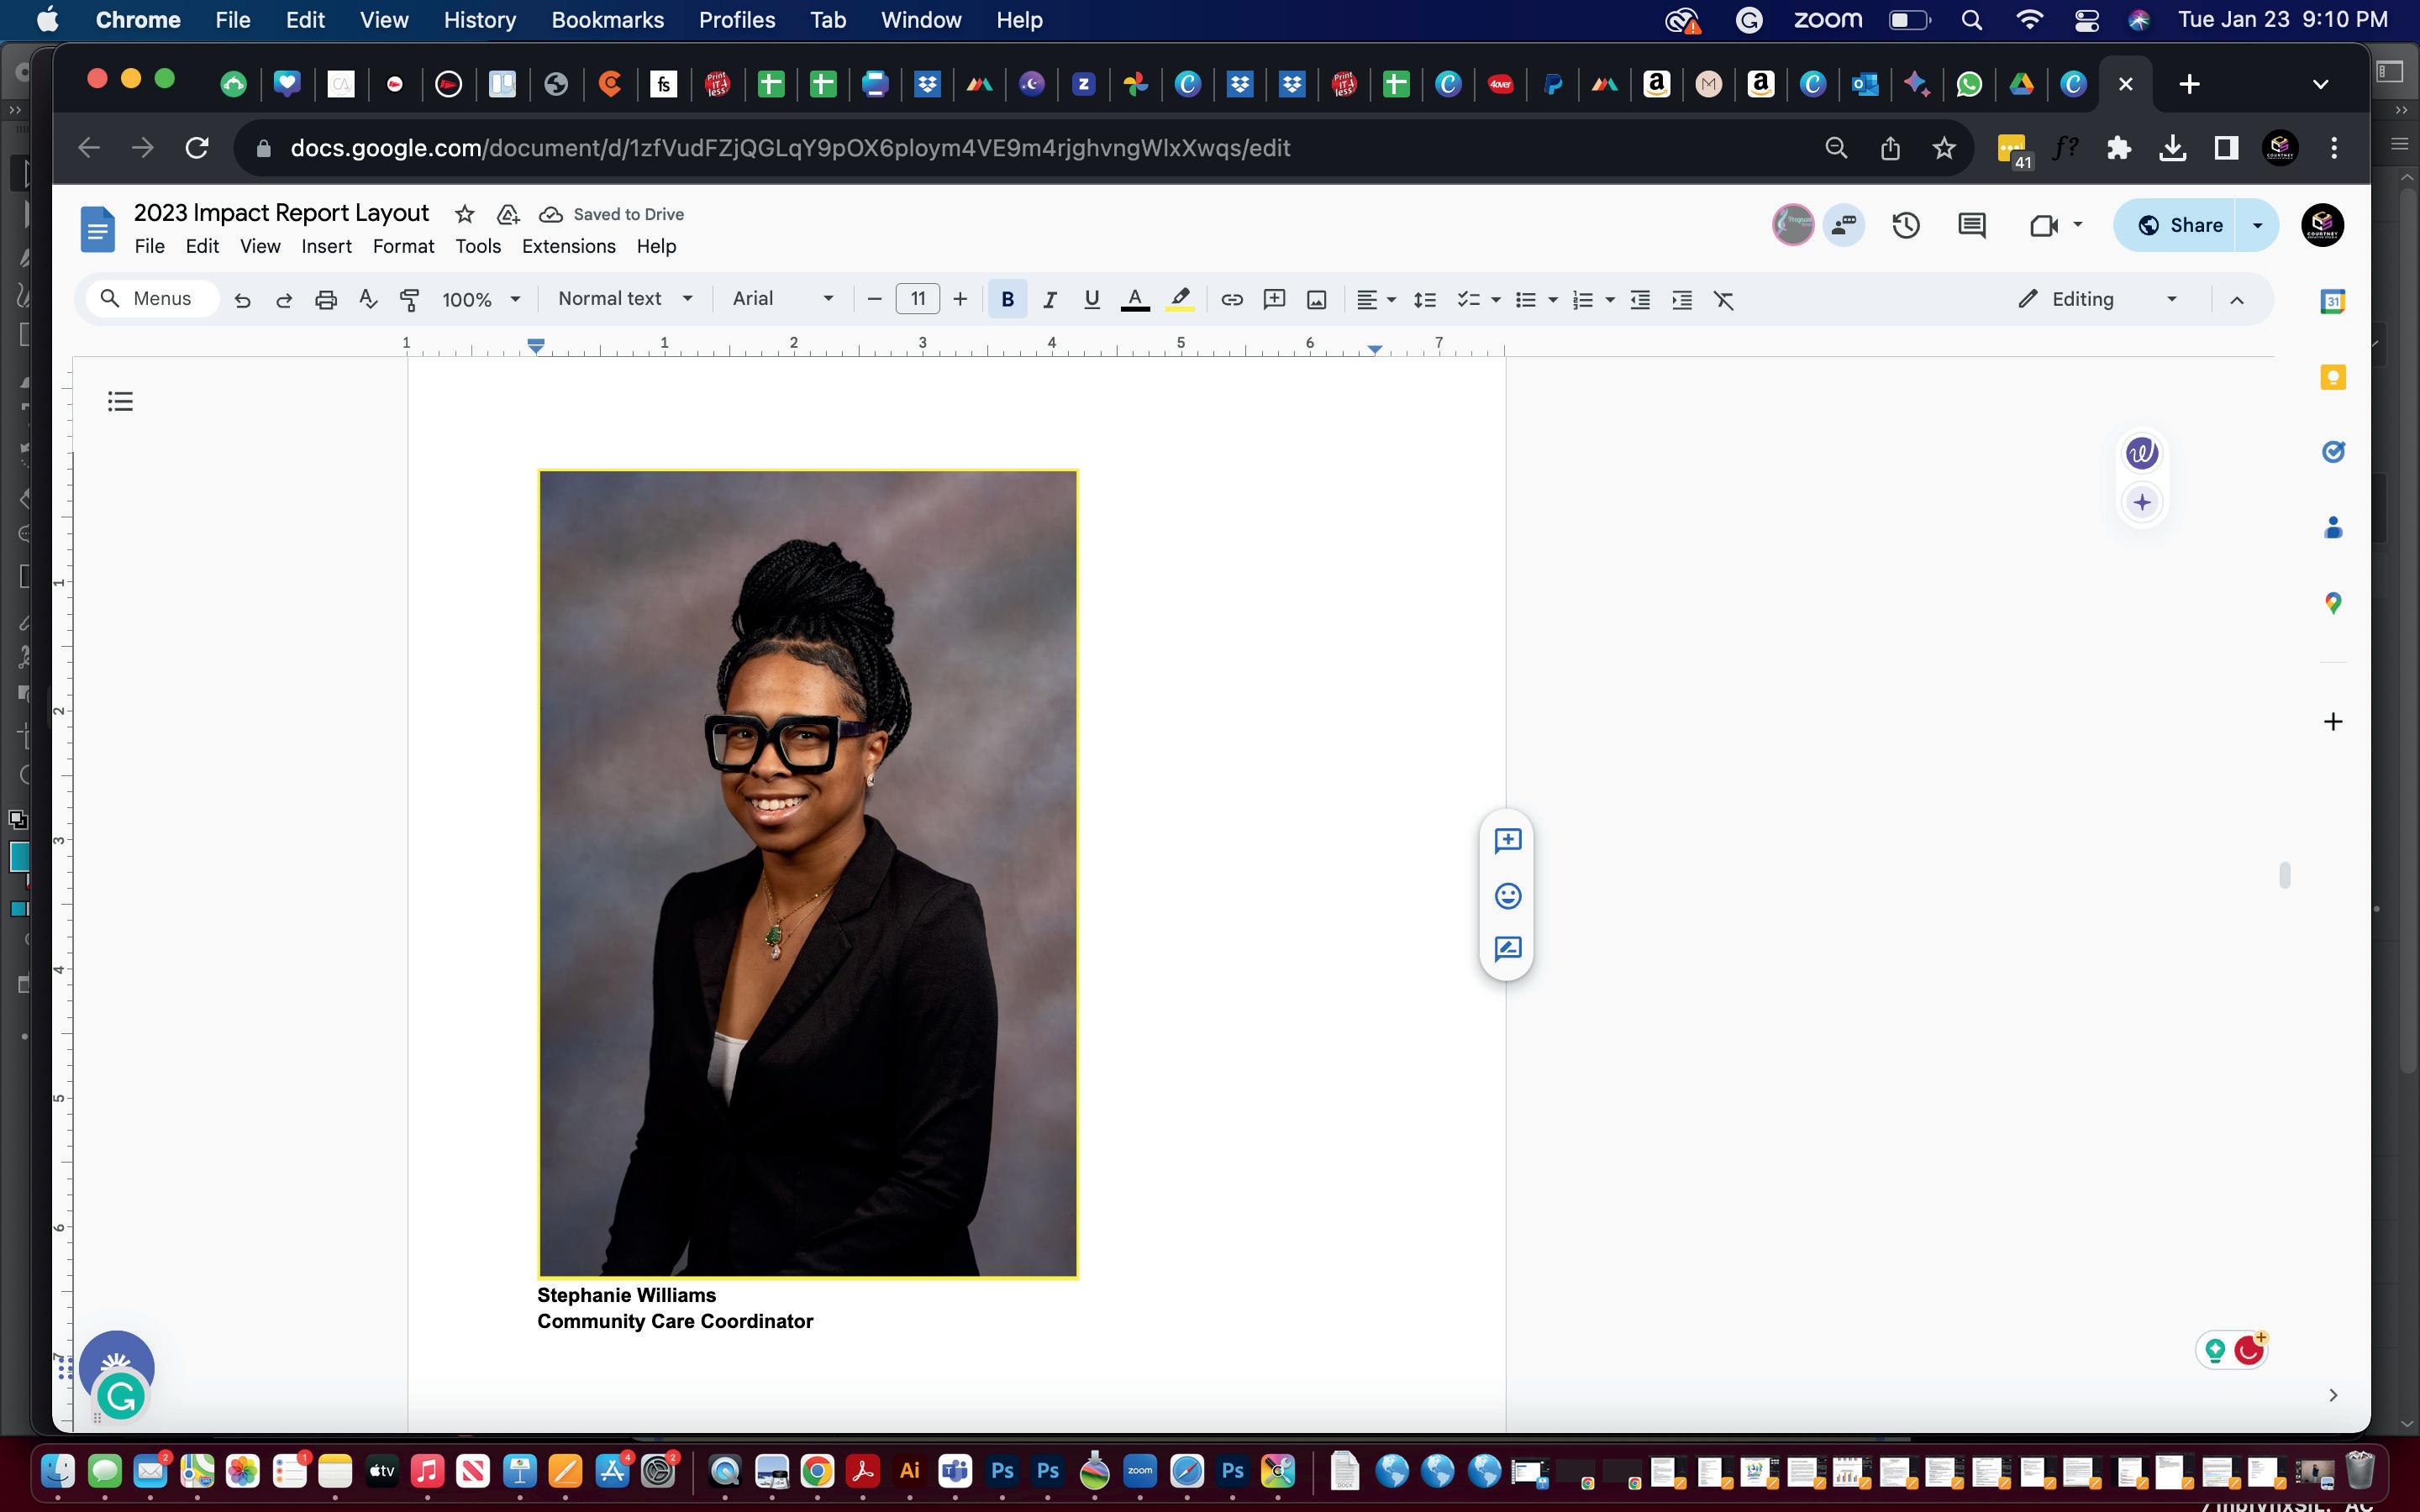
Task: Open the comments history icon
Action: pos(1971,225)
